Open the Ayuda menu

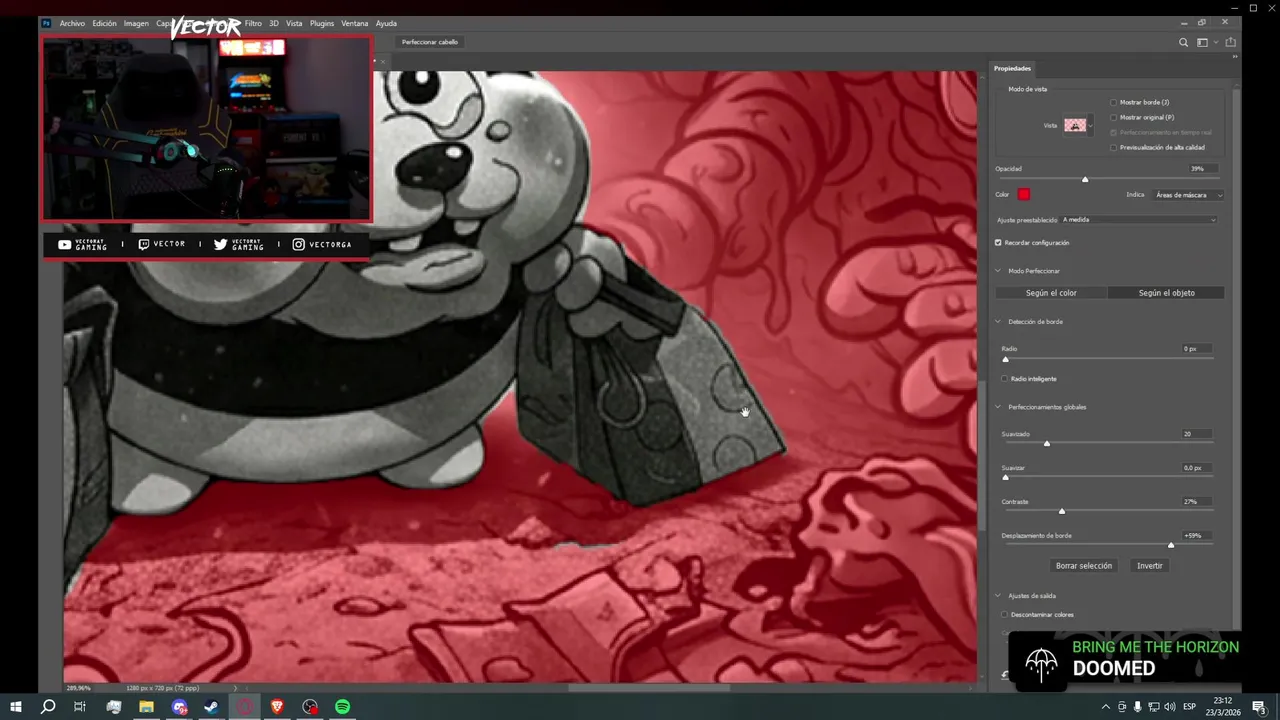click(x=386, y=23)
